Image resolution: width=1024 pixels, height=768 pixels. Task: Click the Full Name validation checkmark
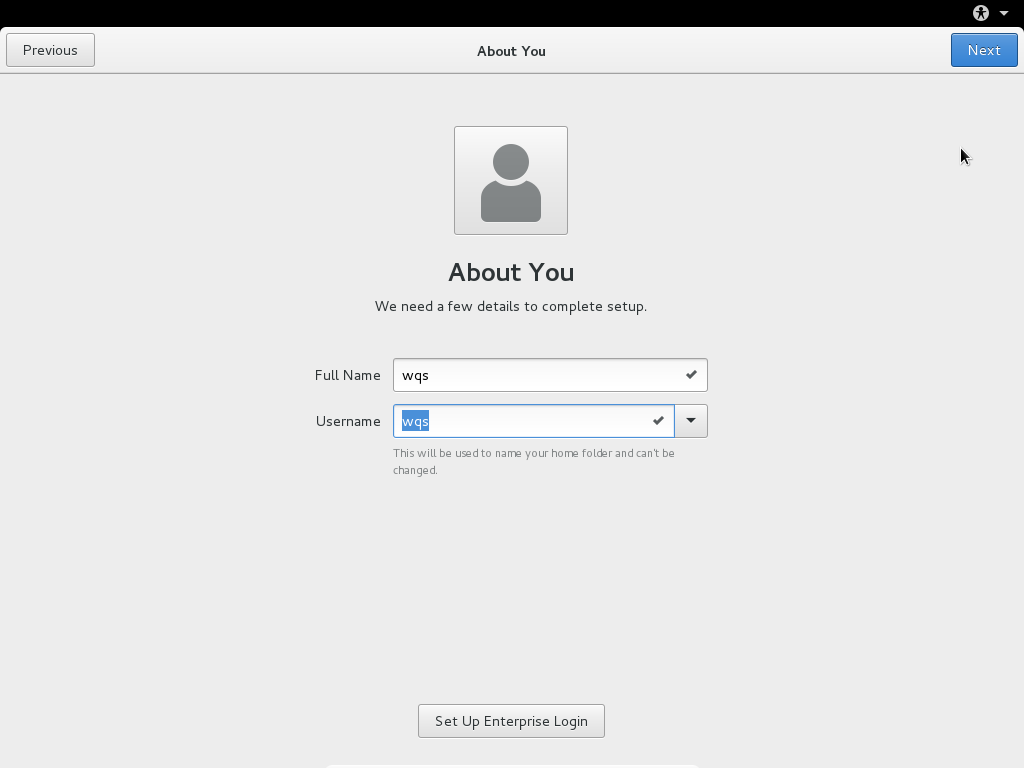pyautogui.click(x=691, y=375)
